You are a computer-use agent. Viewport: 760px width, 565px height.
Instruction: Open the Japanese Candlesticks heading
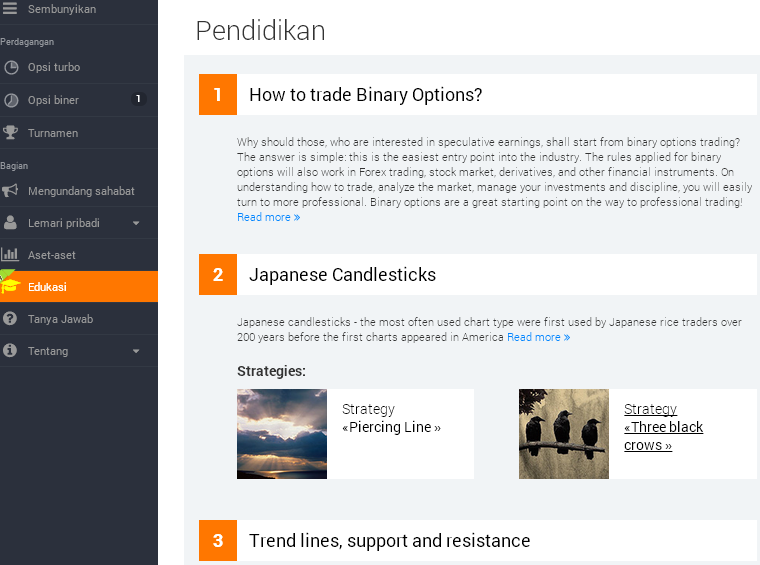pos(342,275)
